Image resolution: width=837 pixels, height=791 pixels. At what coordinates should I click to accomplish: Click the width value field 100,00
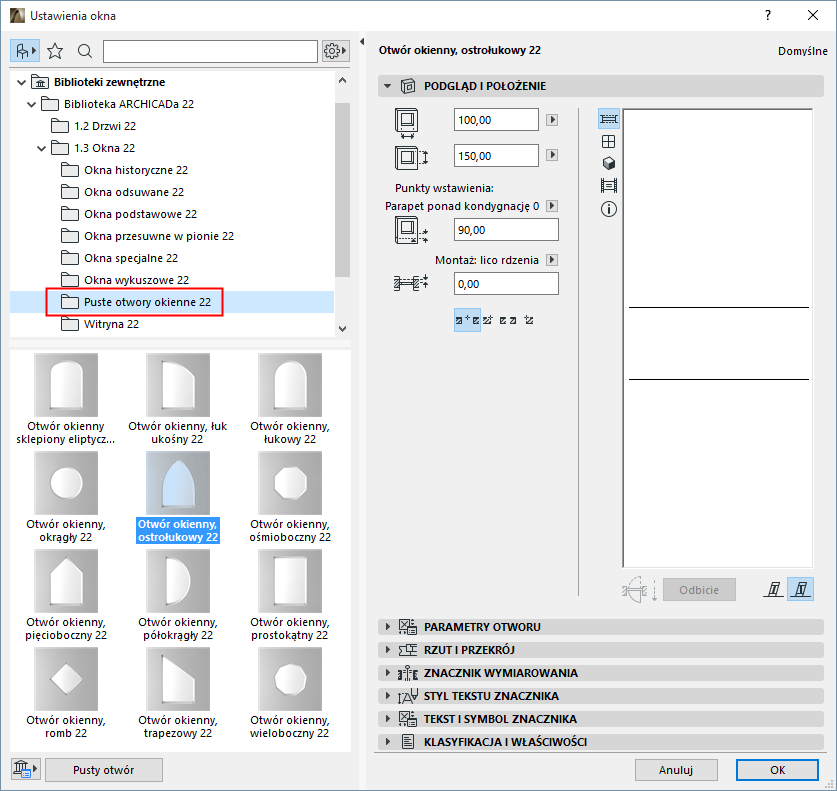click(x=496, y=120)
